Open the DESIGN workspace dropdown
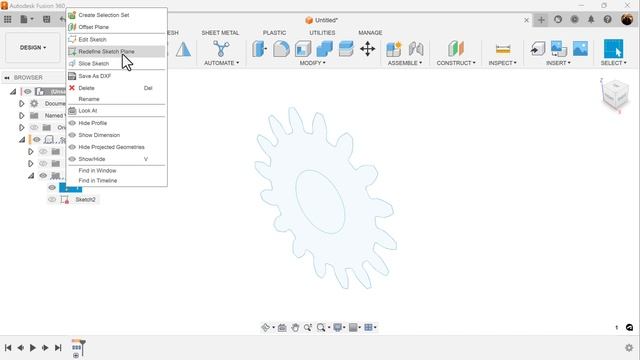This screenshot has width=640, height=360. pos(33,48)
